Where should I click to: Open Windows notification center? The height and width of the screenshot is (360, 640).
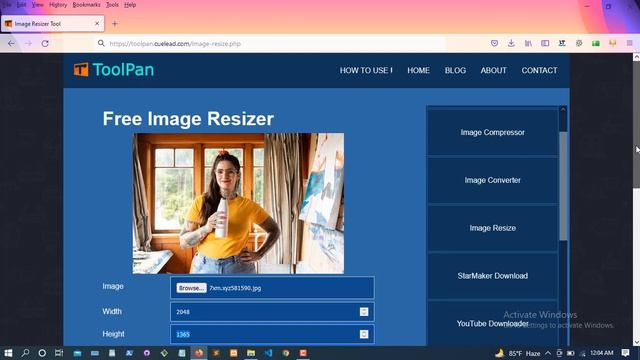(626, 353)
